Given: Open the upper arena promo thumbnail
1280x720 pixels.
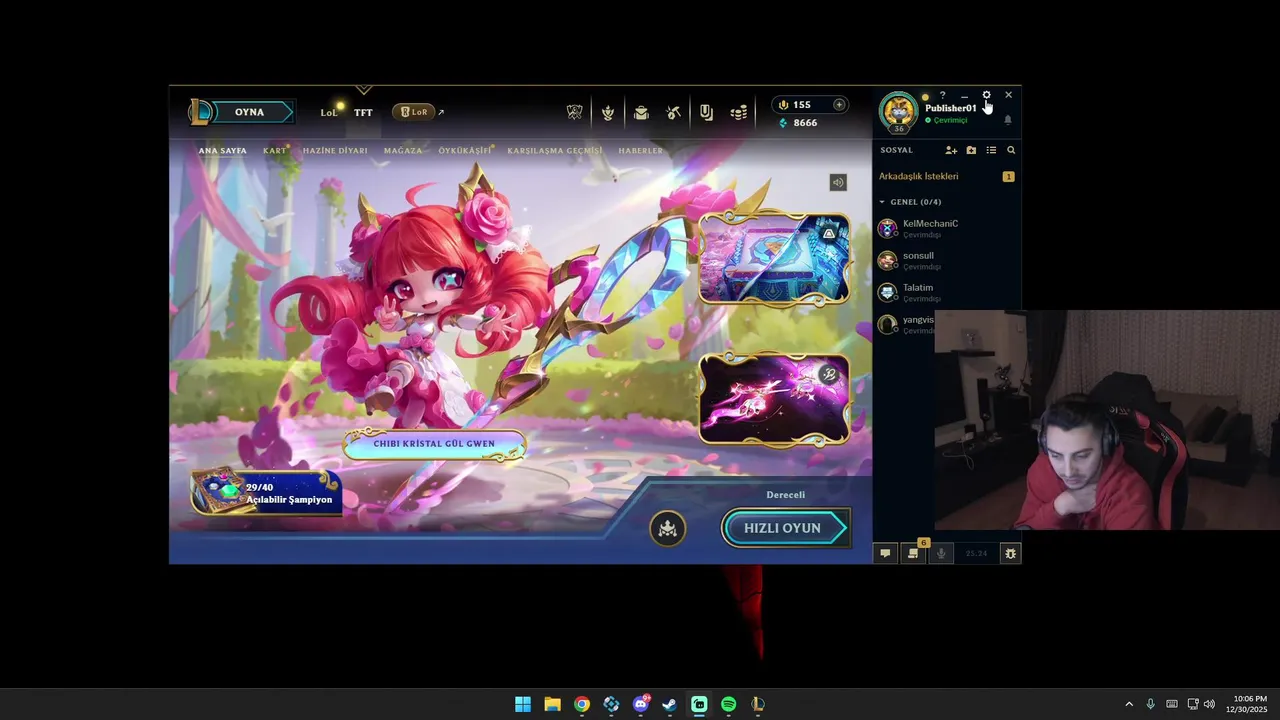Looking at the screenshot, I should coord(774,258).
